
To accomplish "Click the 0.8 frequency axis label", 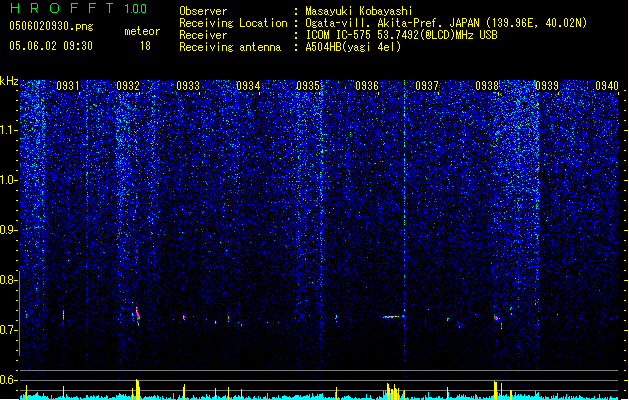I will (x=8, y=280).
